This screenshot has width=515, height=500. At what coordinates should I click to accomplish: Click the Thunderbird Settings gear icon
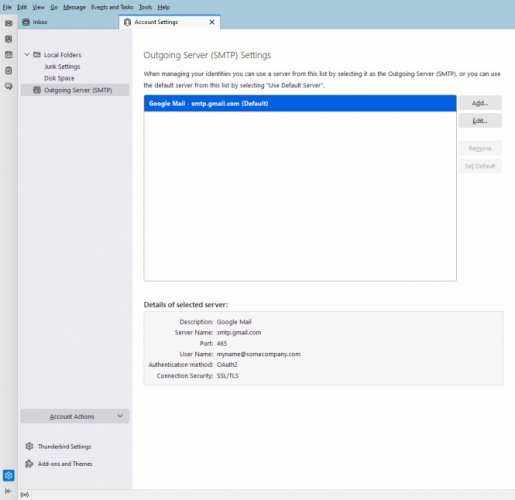click(x=29, y=446)
